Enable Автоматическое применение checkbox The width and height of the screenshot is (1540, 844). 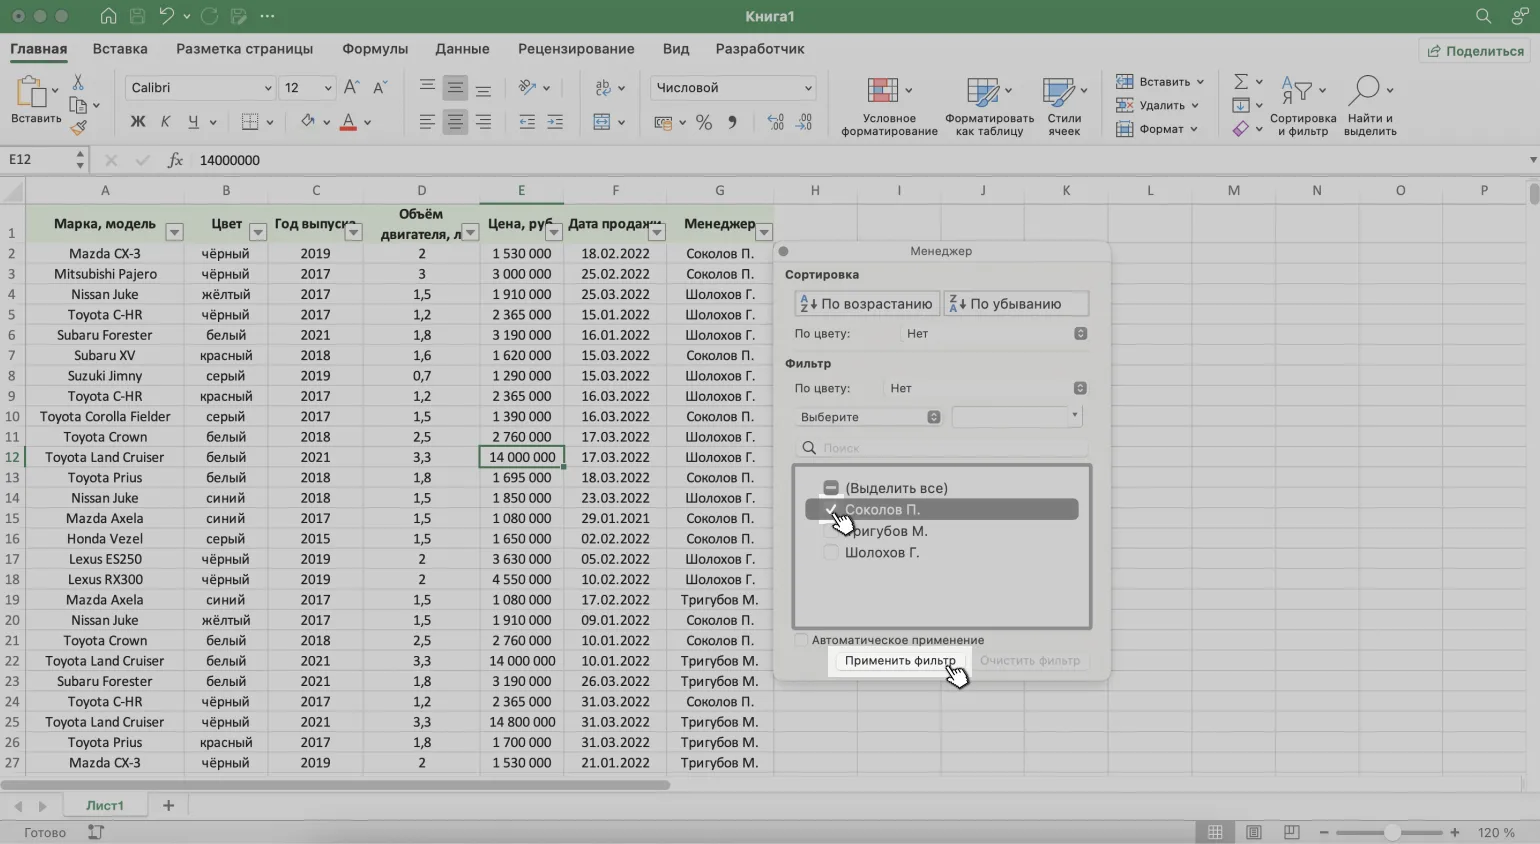[x=801, y=640]
